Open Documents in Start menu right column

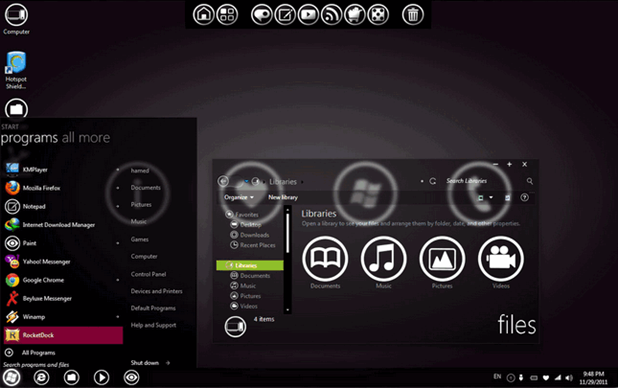(x=145, y=188)
